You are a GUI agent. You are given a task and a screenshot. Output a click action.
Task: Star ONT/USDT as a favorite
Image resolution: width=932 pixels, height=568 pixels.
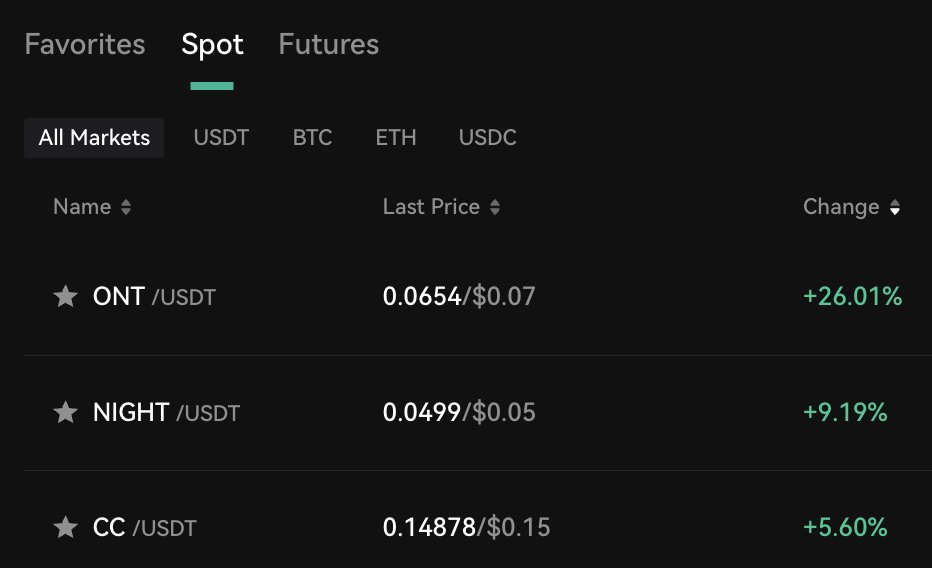click(65, 296)
